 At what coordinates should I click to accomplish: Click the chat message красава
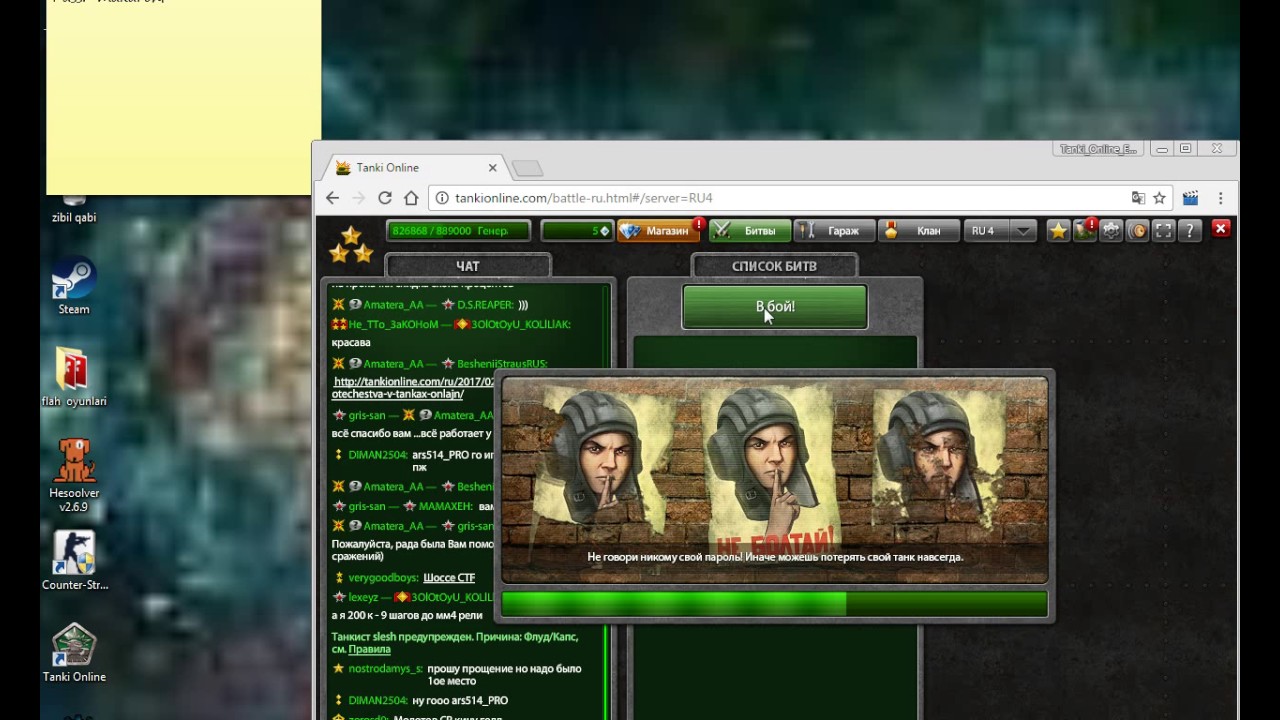click(x=351, y=343)
